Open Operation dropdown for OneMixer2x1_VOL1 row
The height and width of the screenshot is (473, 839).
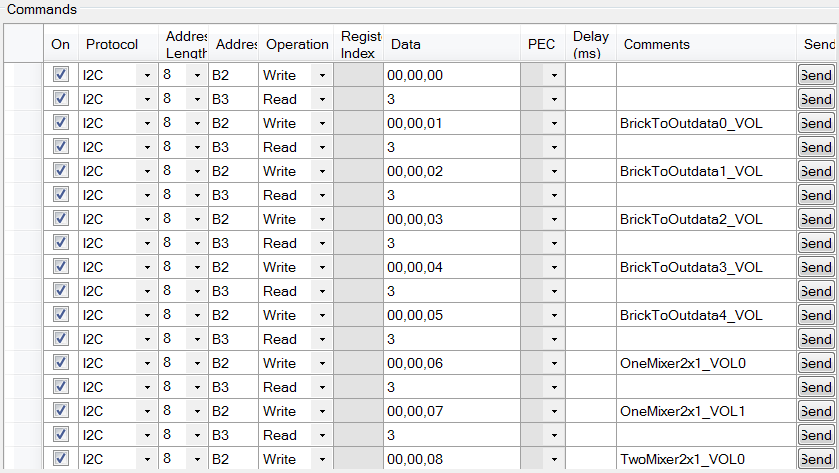(x=322, y=411)
